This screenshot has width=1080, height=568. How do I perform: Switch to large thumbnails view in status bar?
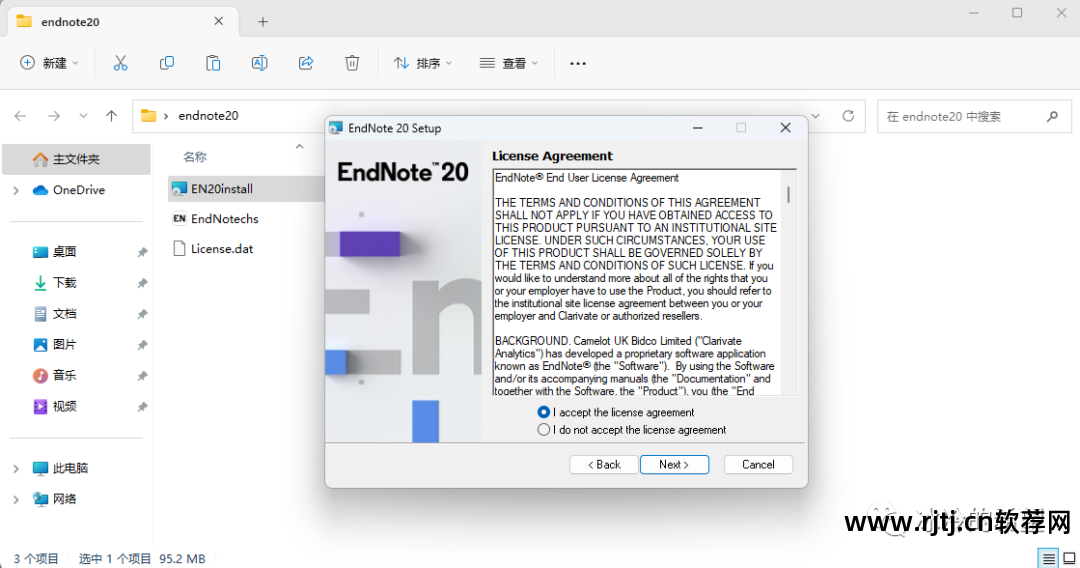(x=1067, y=558)
